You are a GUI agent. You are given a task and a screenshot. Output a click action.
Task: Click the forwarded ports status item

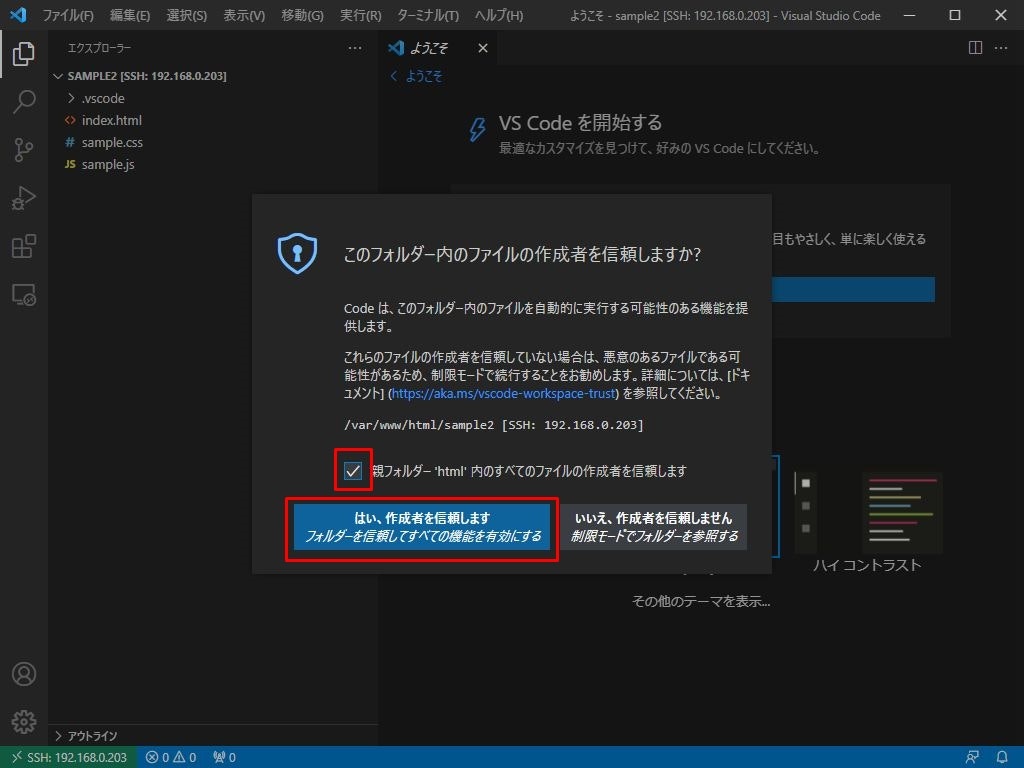(x=224, y=758)
